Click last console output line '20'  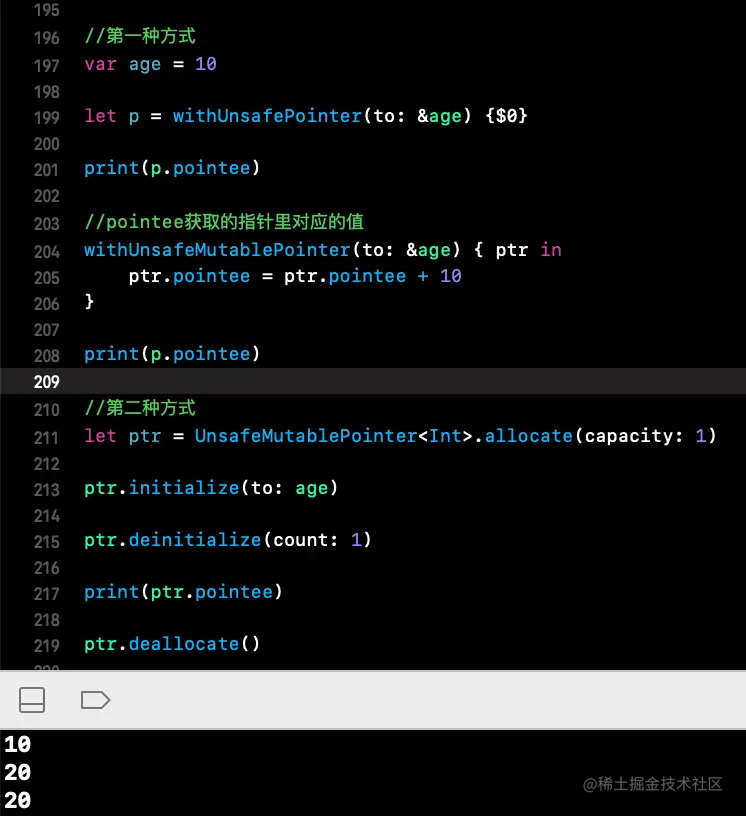pyautogui.click(x=18, y=800)
